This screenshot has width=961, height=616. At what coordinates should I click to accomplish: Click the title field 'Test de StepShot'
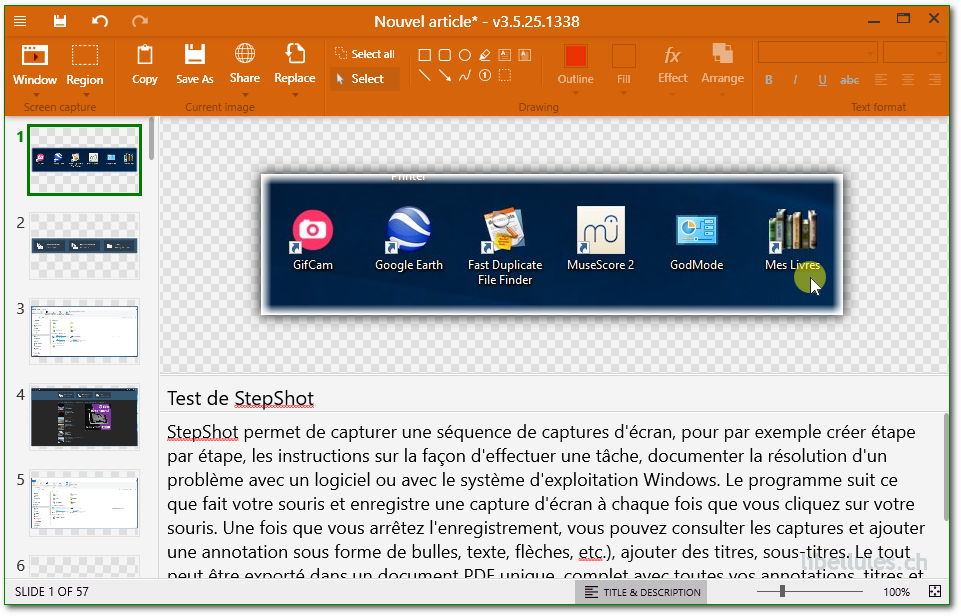click(240, 398)
